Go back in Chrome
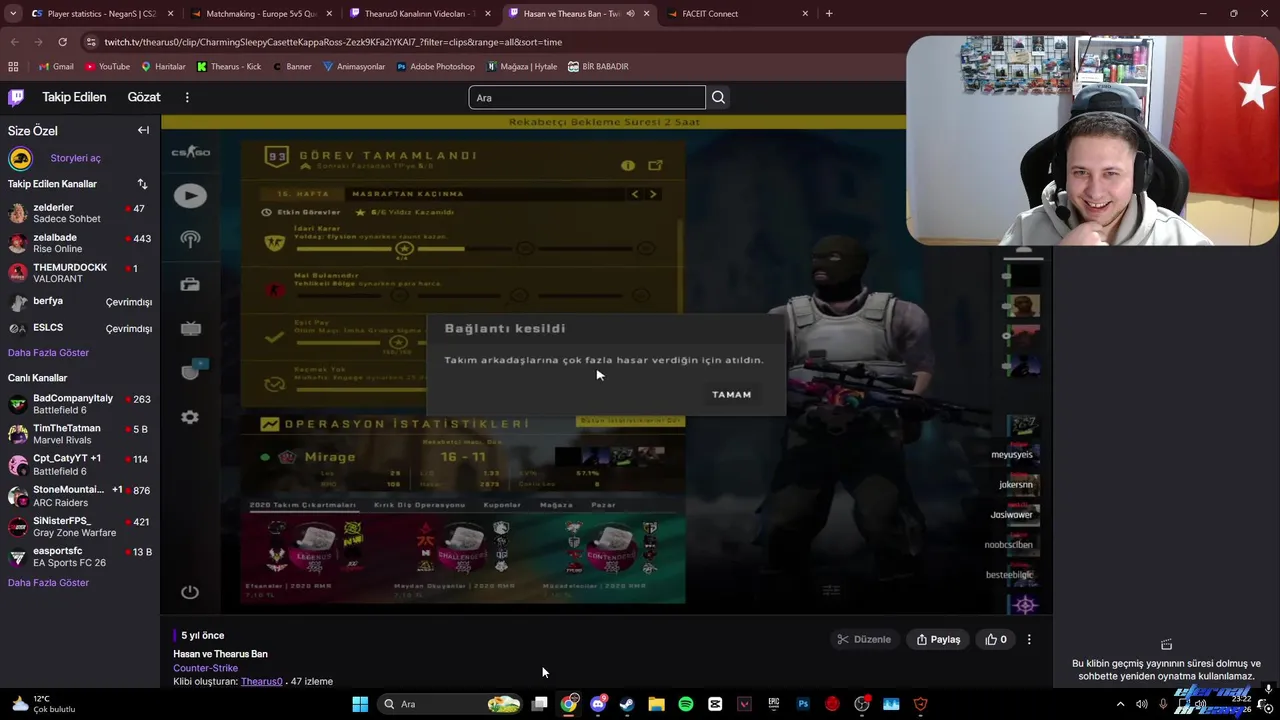Image resolution: width=1280 pixels, height=720 pixels. 14,42
